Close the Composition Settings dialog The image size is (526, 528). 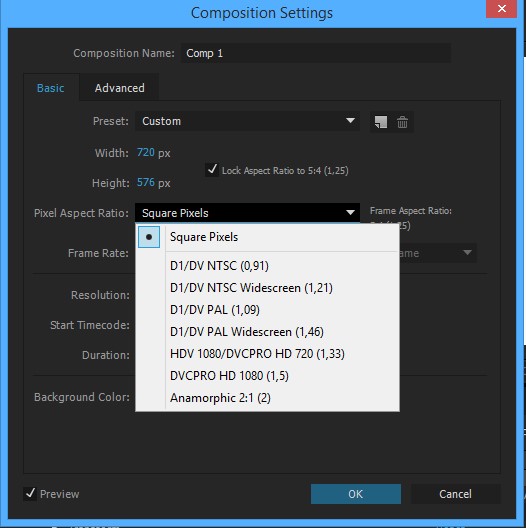point(501,9)
